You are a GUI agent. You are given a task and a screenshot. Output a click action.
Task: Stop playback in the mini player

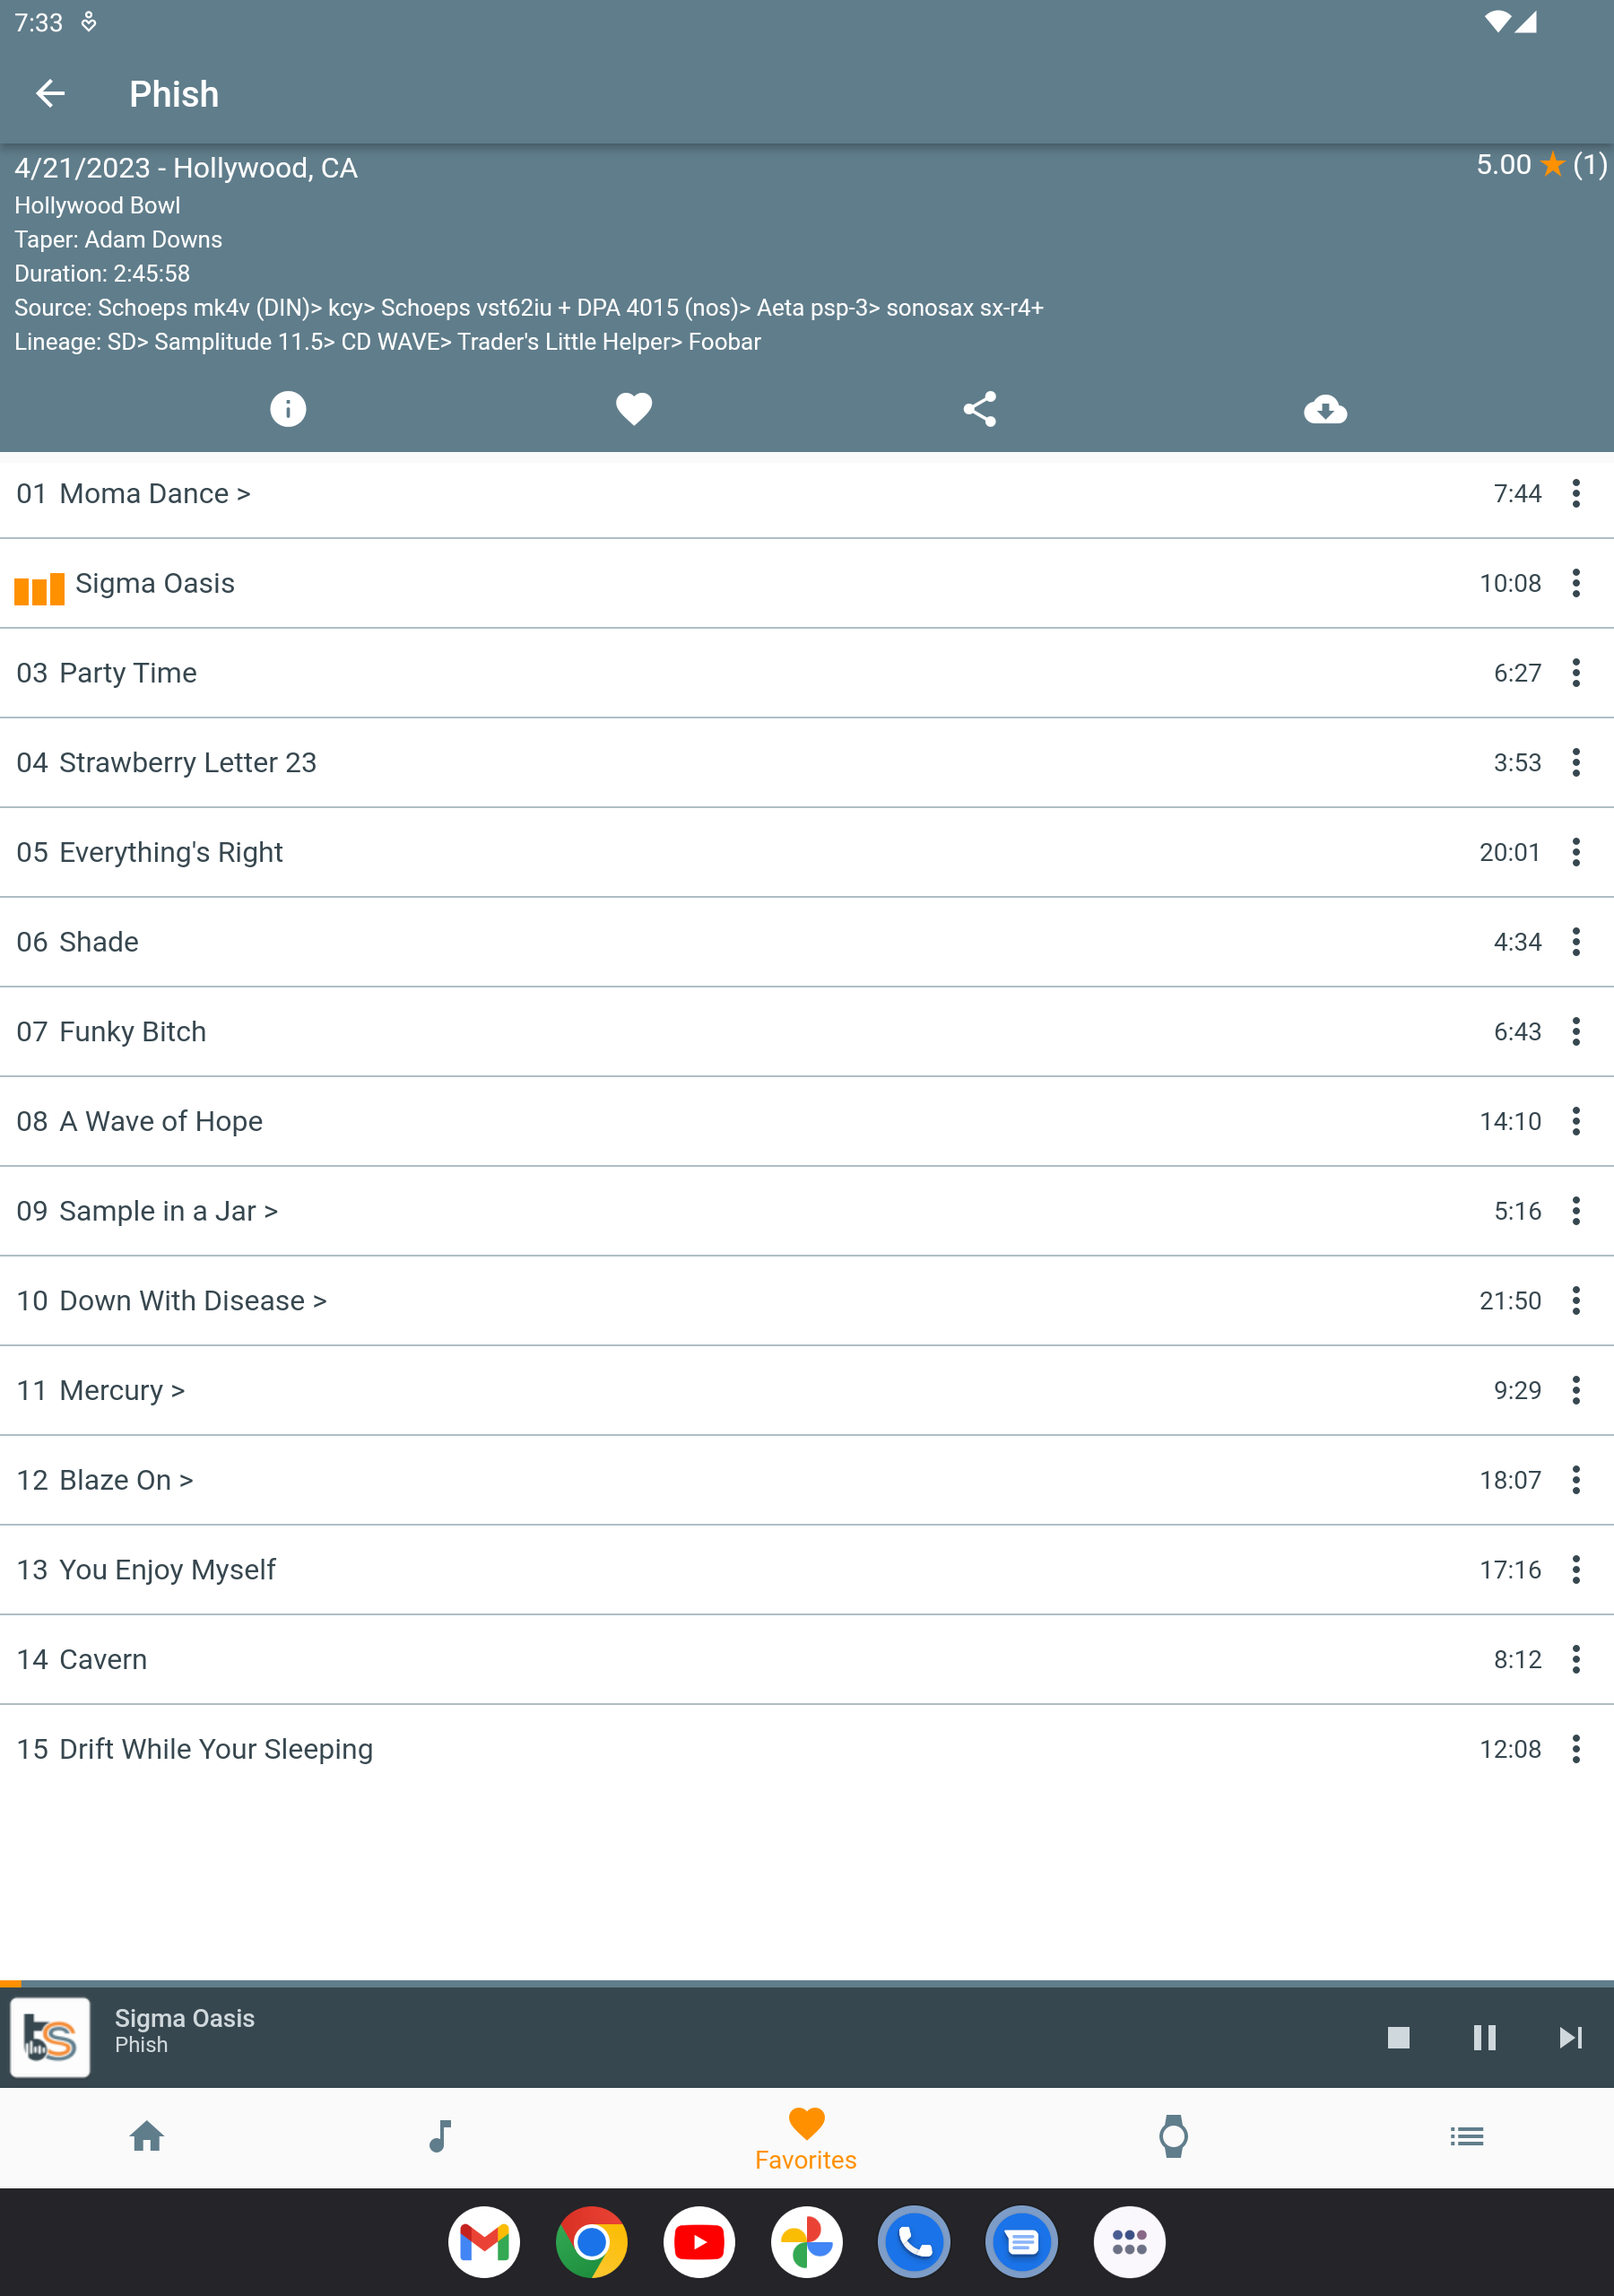coord(1398,2037)
